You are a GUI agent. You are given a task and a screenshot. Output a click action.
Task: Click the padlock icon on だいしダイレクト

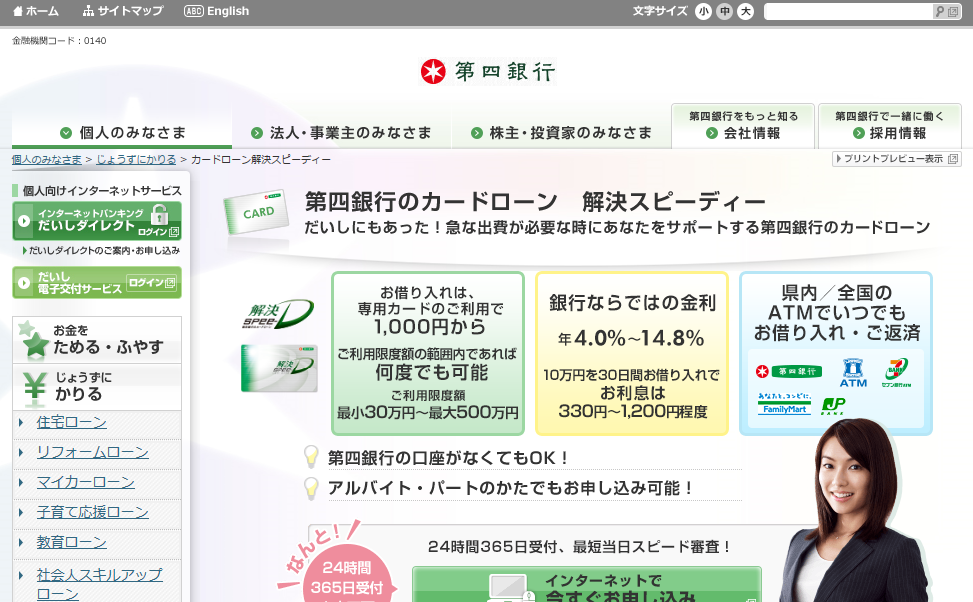(159, 214)
